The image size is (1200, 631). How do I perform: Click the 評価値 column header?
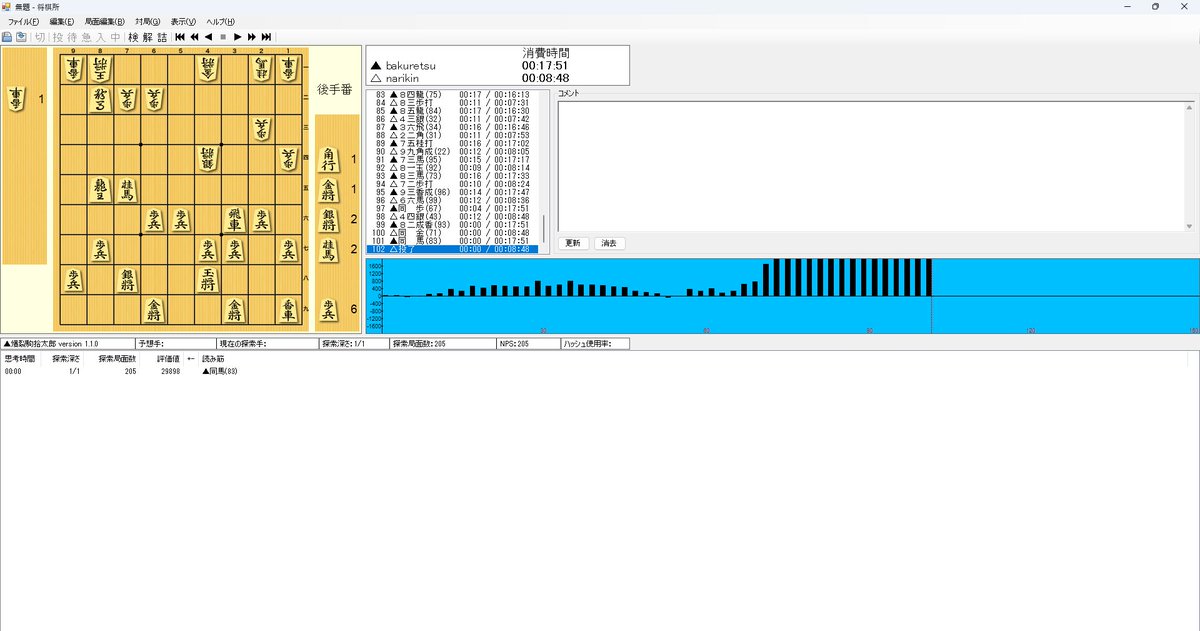click(x=168, y=358)
